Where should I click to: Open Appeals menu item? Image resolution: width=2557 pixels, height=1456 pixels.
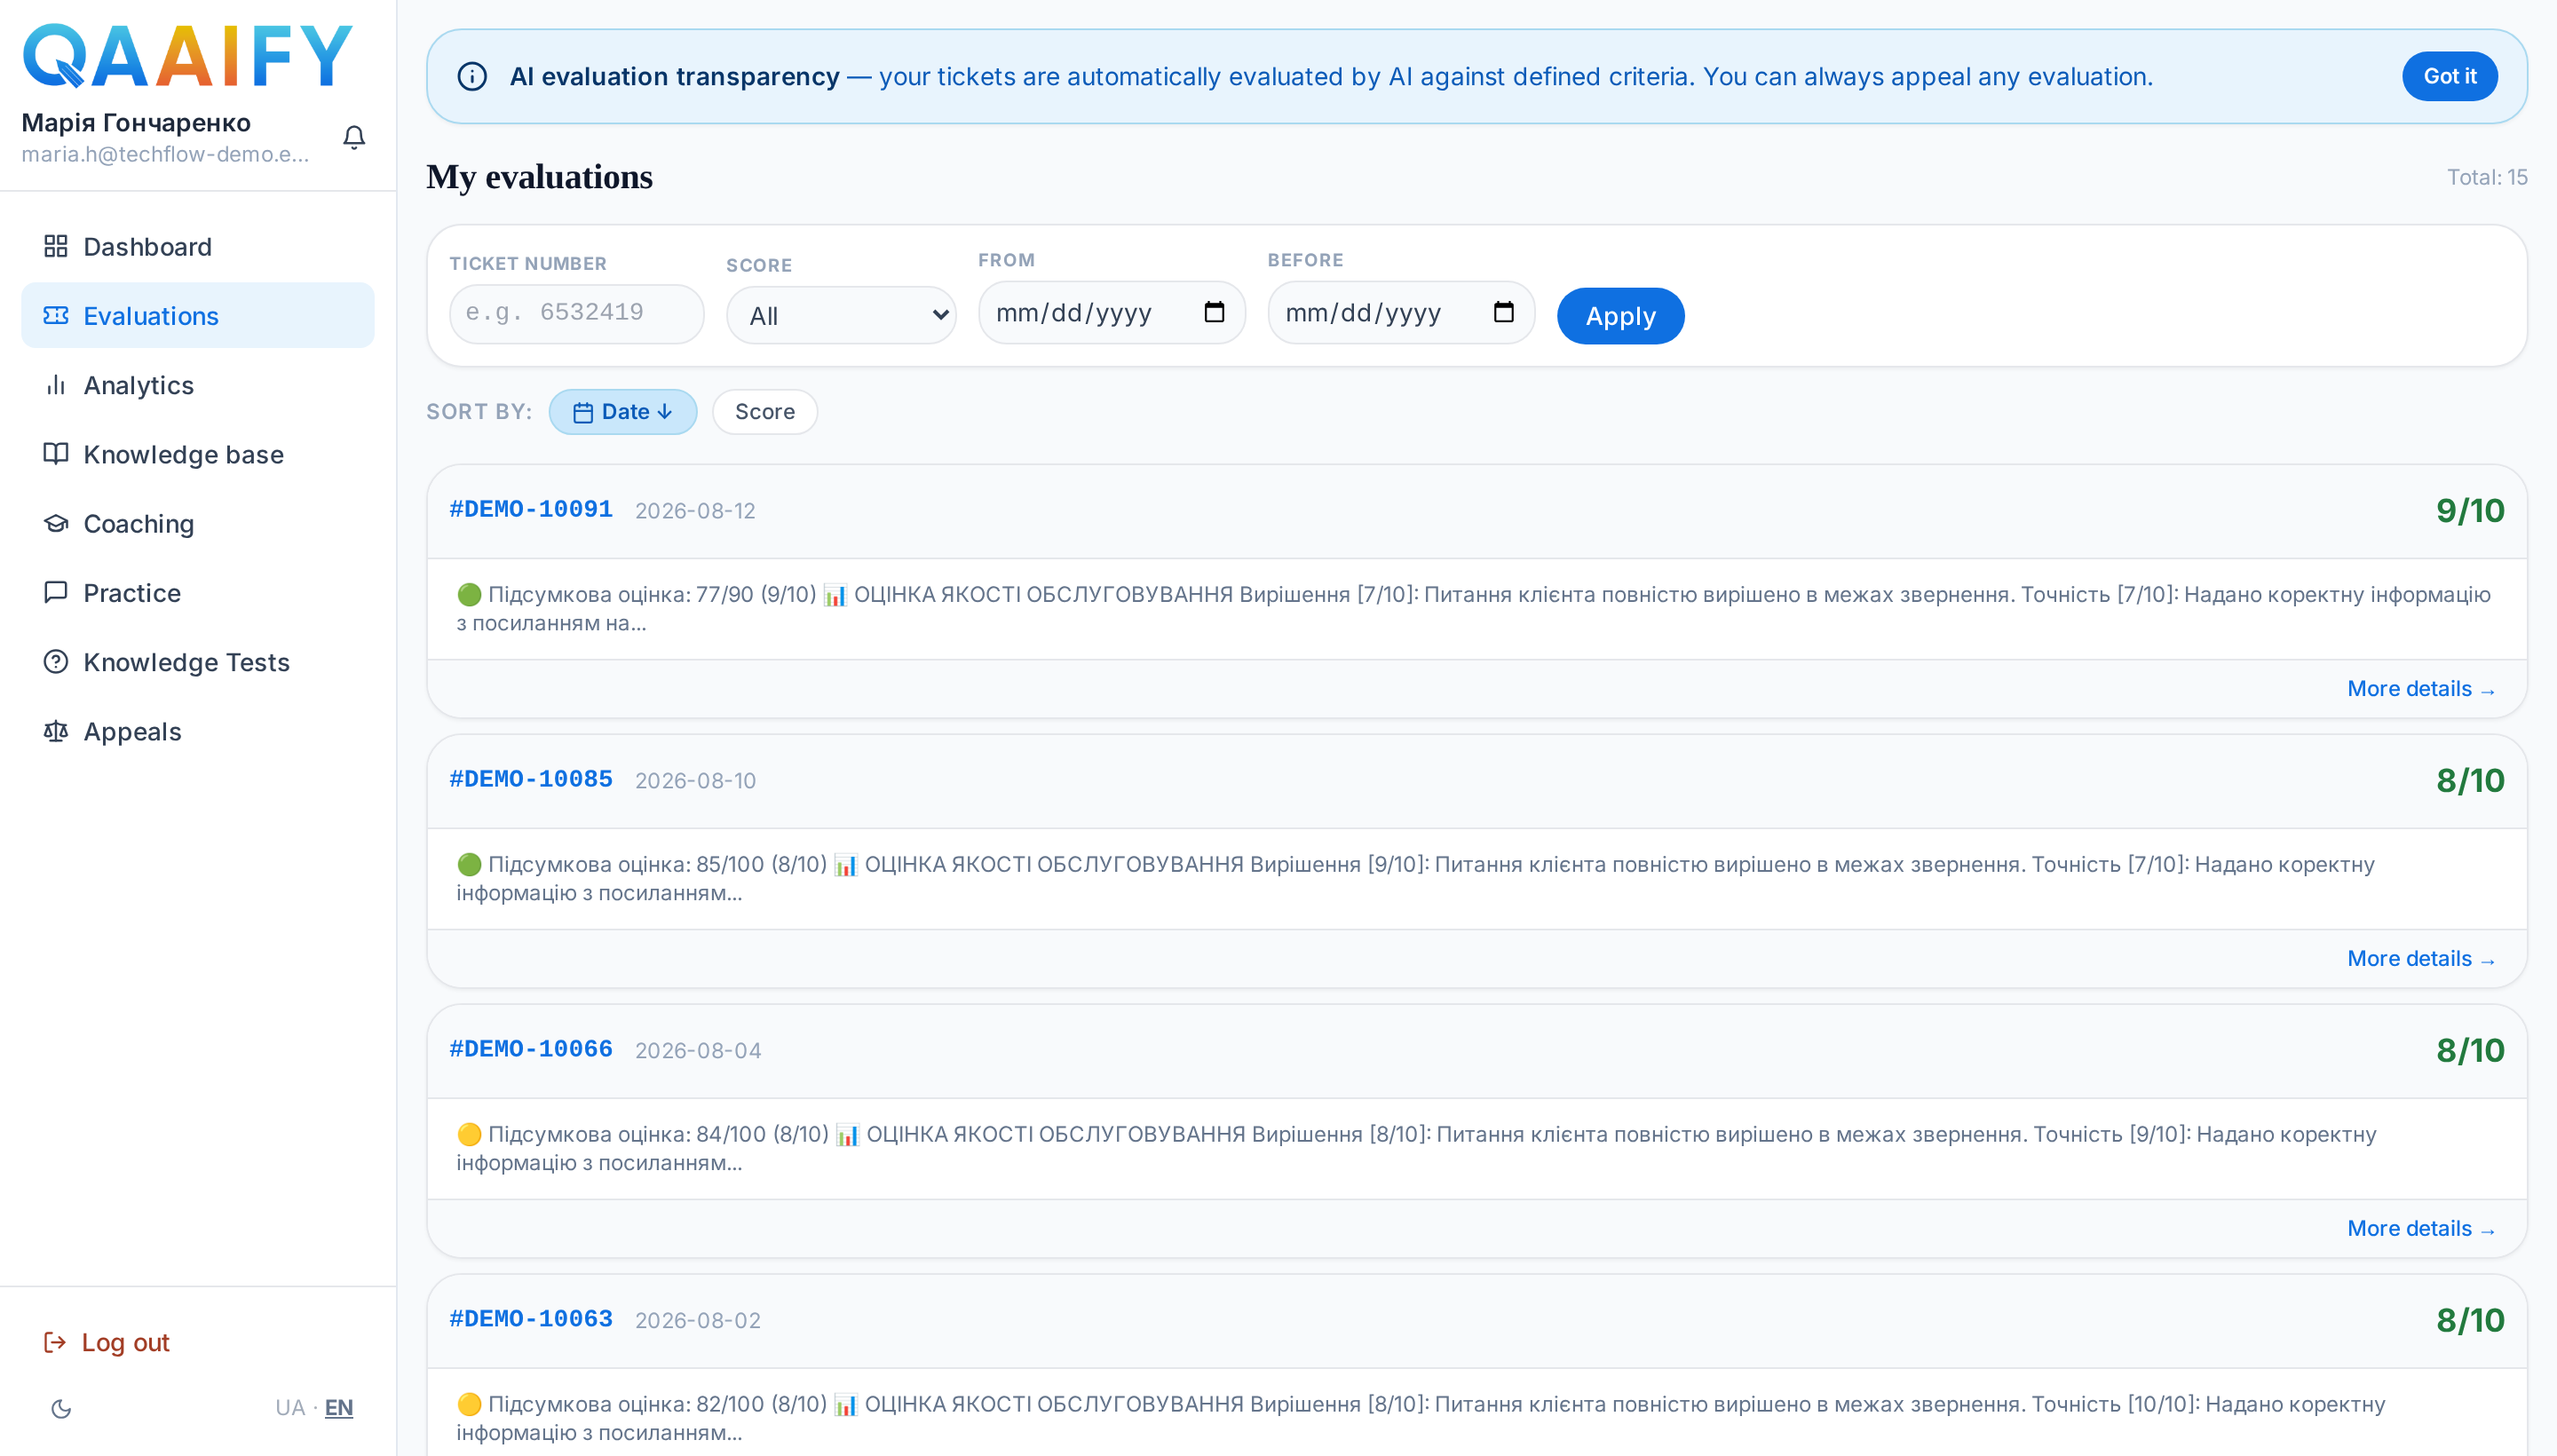(x=198, y=731)
